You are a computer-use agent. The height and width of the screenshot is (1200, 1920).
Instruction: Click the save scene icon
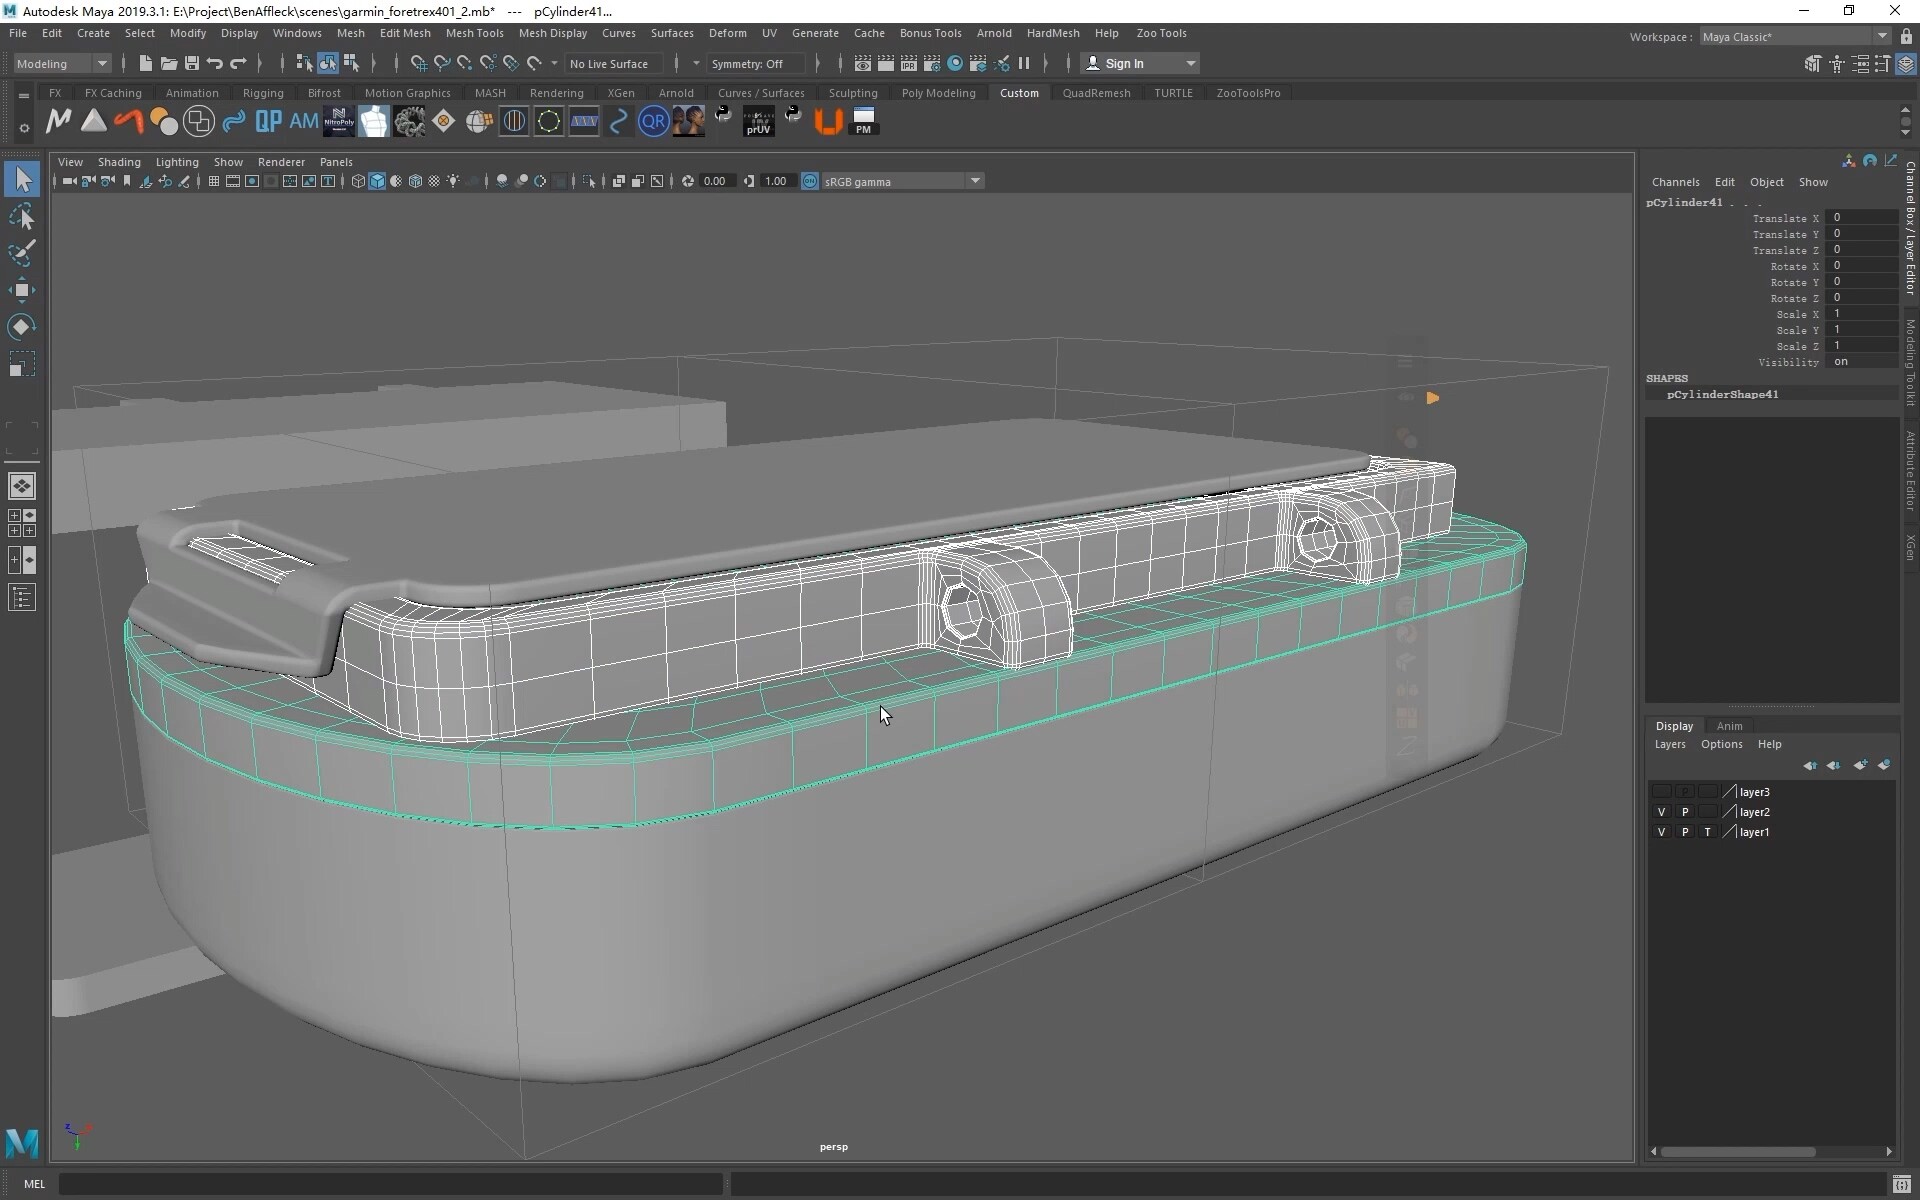192,63
